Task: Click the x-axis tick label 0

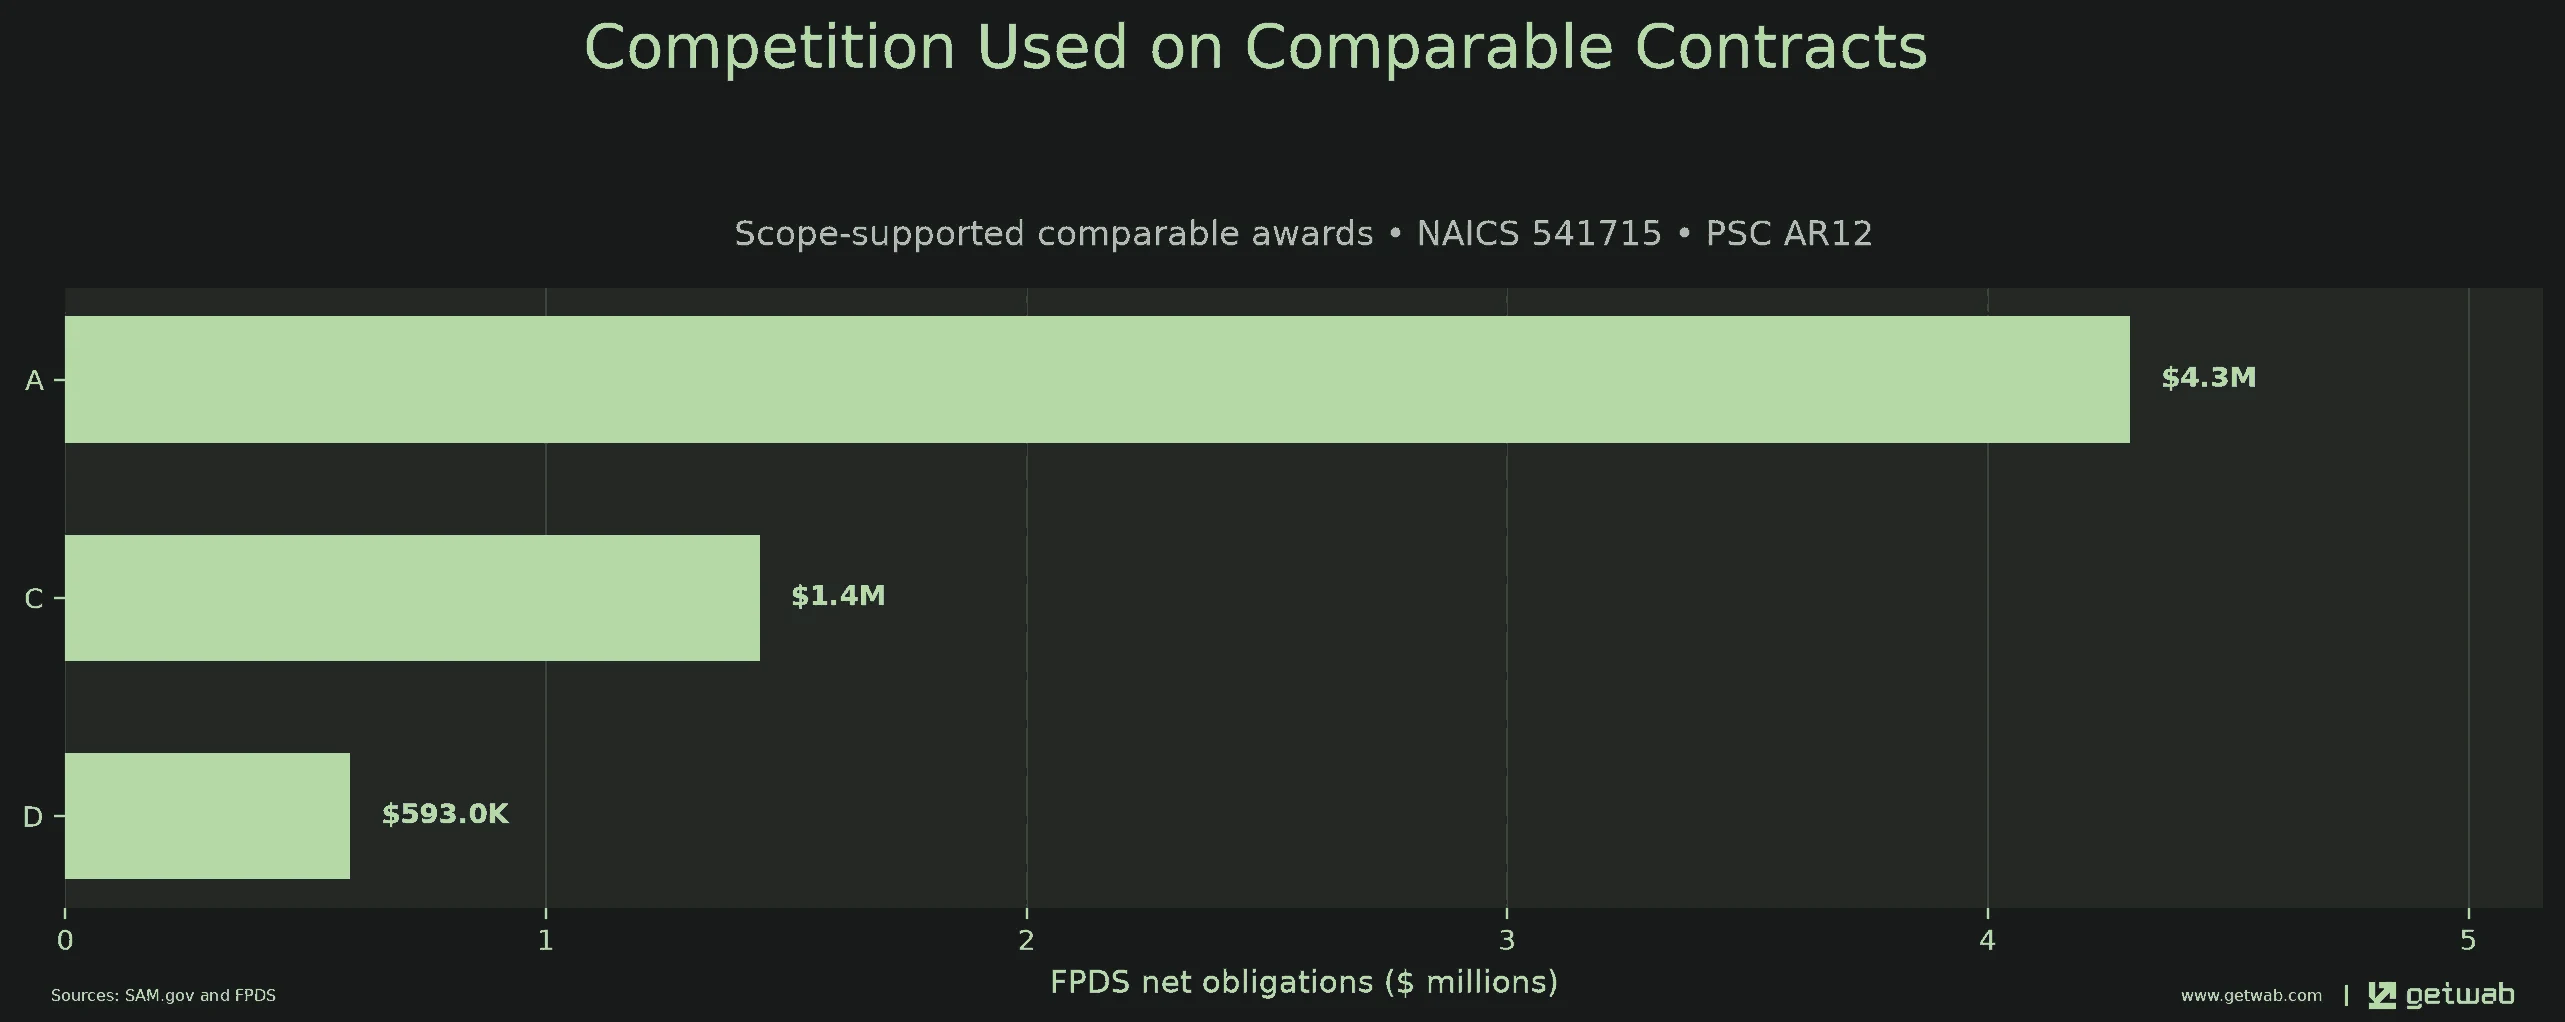Action: pyautogui.click(x=65, y=941)
